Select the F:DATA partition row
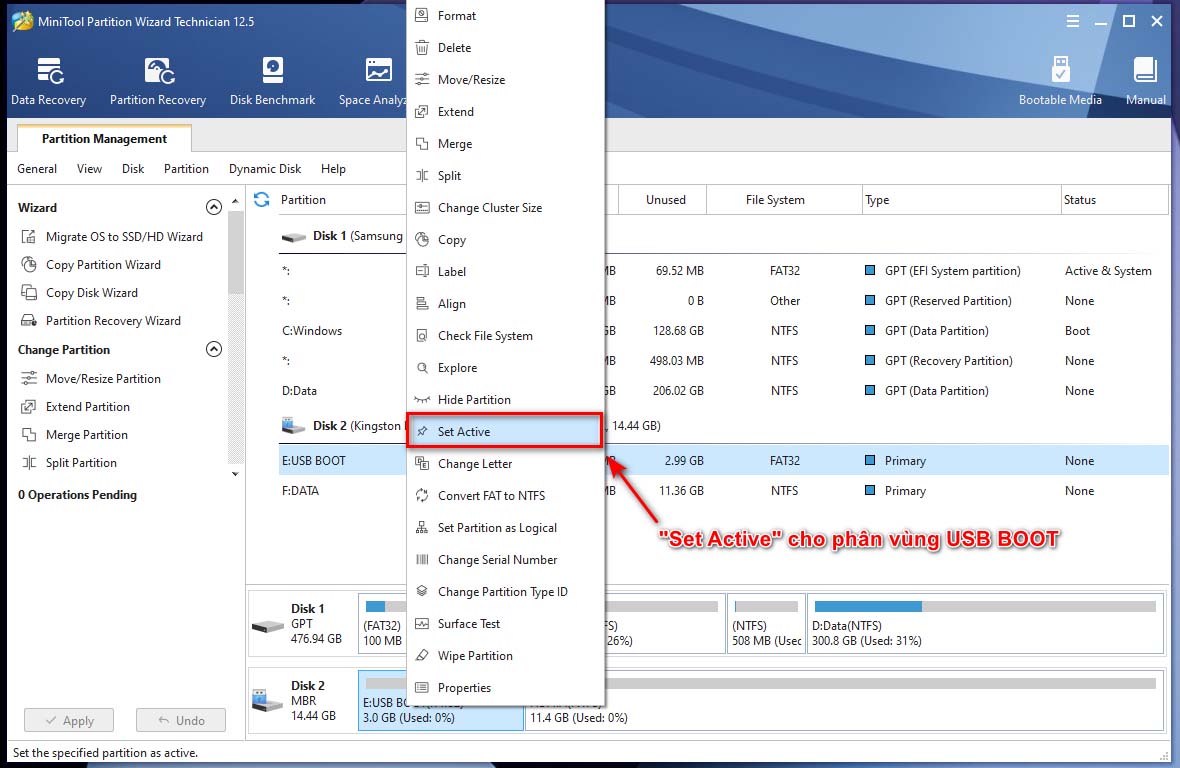The width and height of the screenshot is (1180, 768). click(722, 490)
